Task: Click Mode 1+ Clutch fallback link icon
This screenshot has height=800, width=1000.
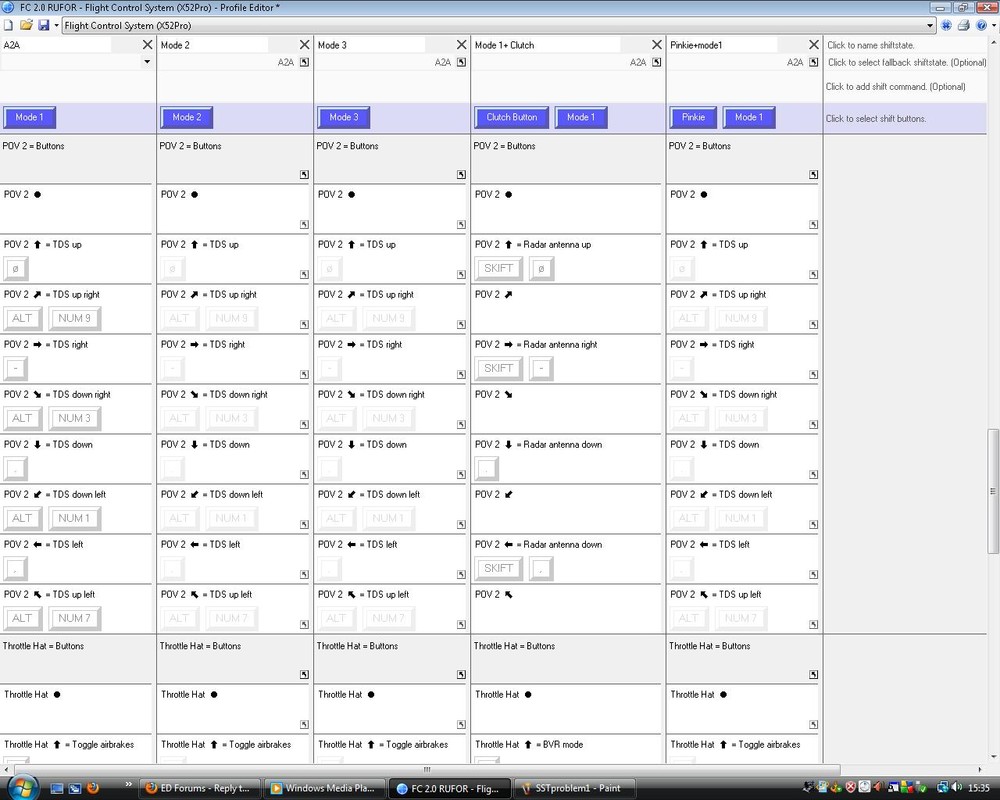Action: click(656, 63)
